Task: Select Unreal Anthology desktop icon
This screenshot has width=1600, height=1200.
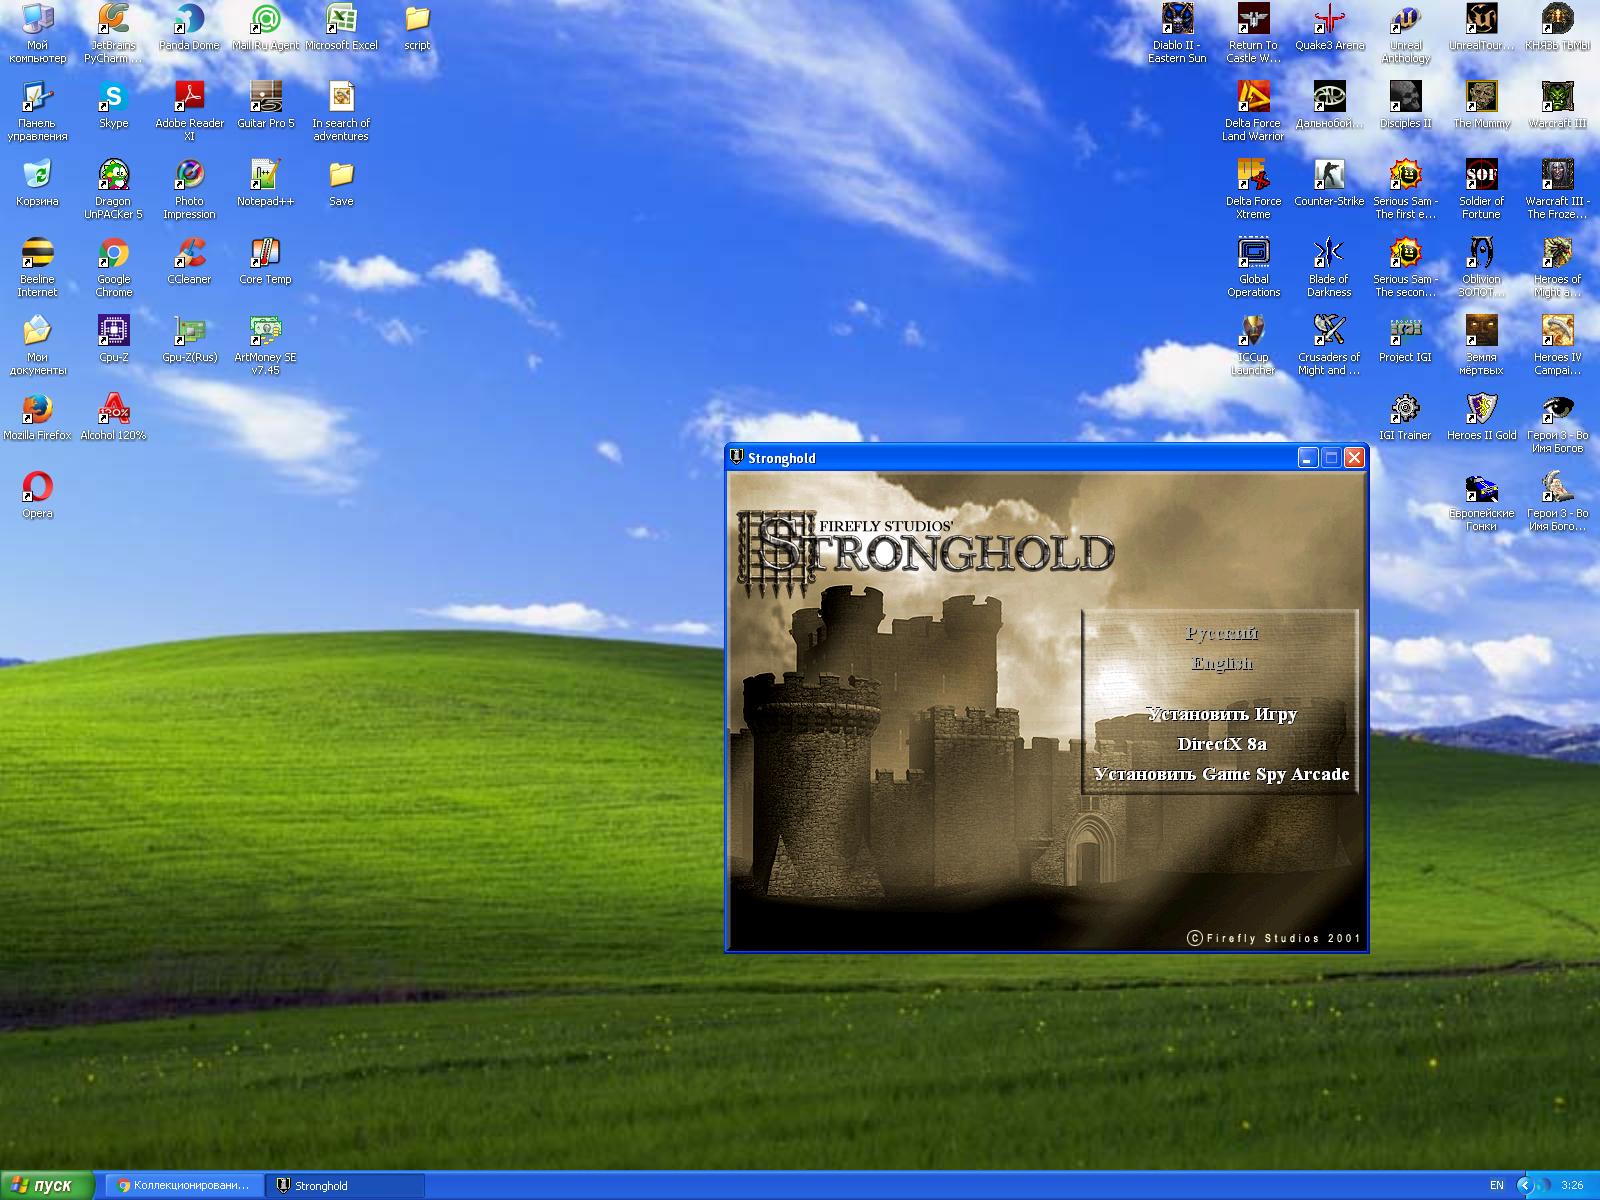Action: pos(1405,33)
